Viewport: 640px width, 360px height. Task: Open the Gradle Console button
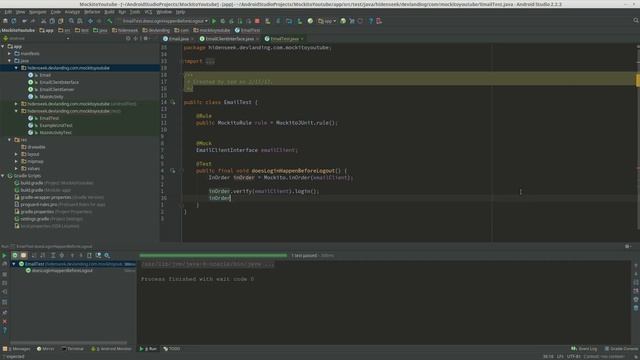click(x=621, y=349)
